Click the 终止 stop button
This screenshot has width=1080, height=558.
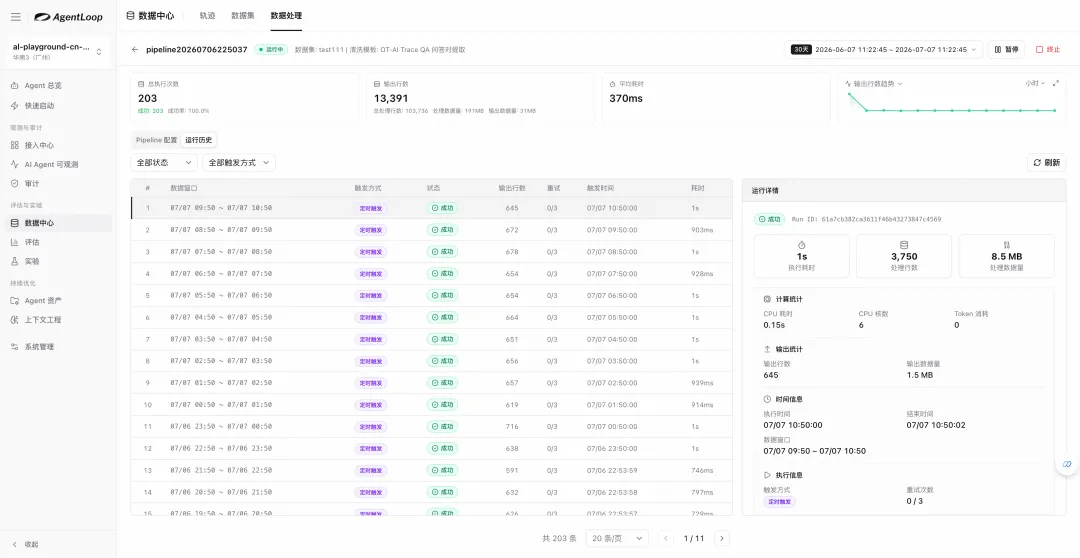pos(1048,50)
